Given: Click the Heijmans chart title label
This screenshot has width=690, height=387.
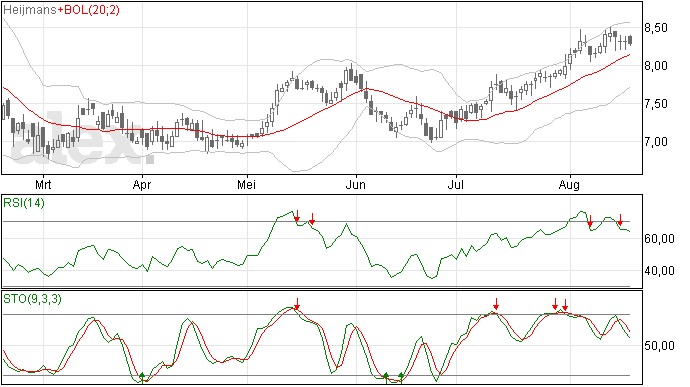Looking at the screenshot, I should point(29,10).
